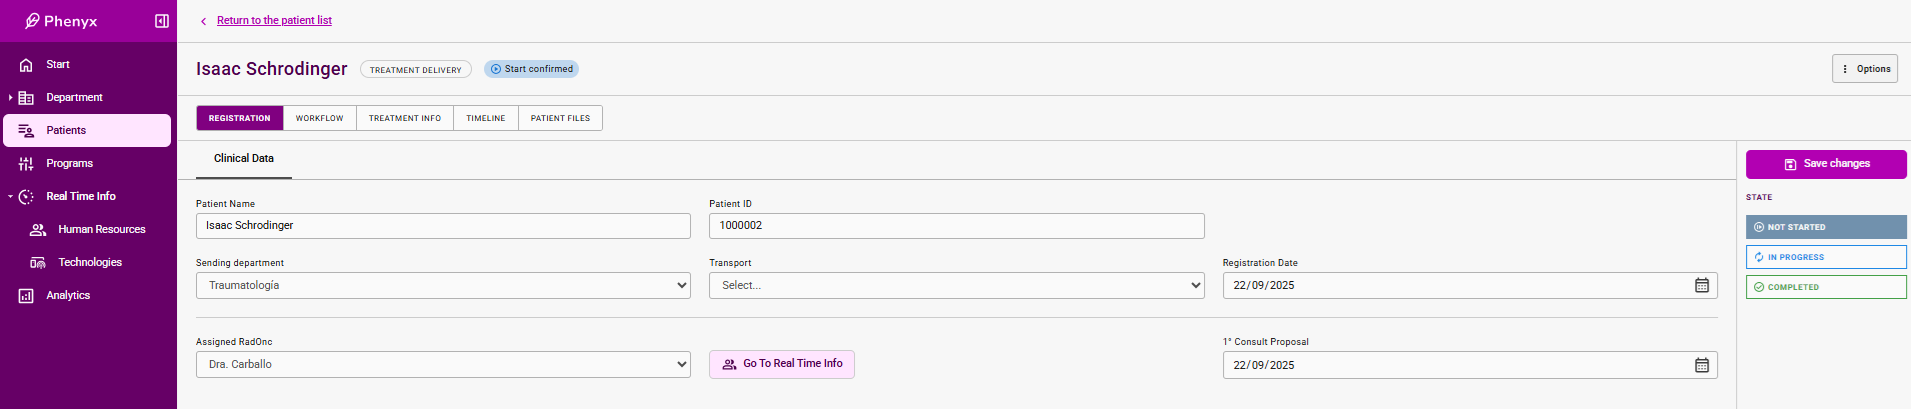Click the Human Resources people icon
The image size is (1911, 409).
click(38, 230)
